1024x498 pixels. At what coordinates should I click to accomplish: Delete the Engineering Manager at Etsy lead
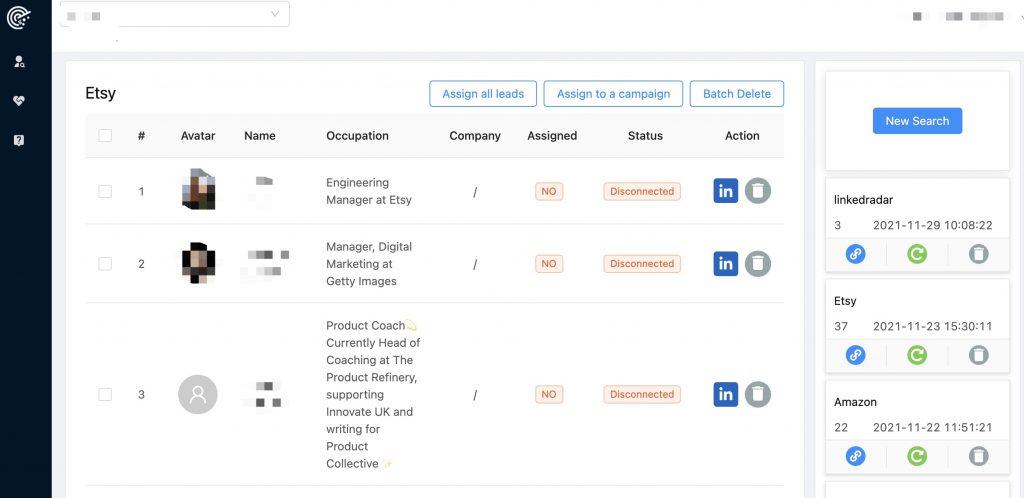coord(758,191)
